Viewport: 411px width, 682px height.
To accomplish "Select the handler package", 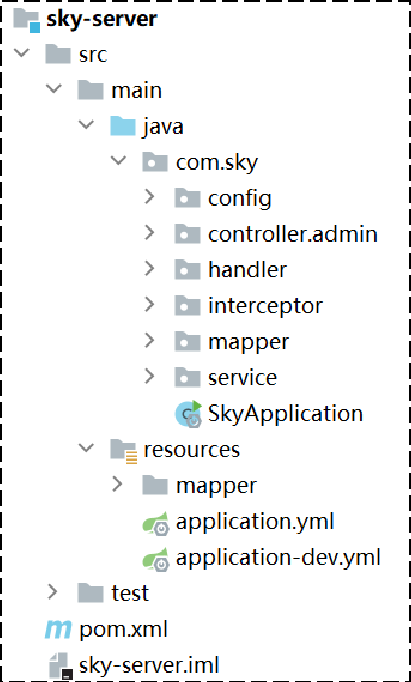I will click(x=247, y=270).
